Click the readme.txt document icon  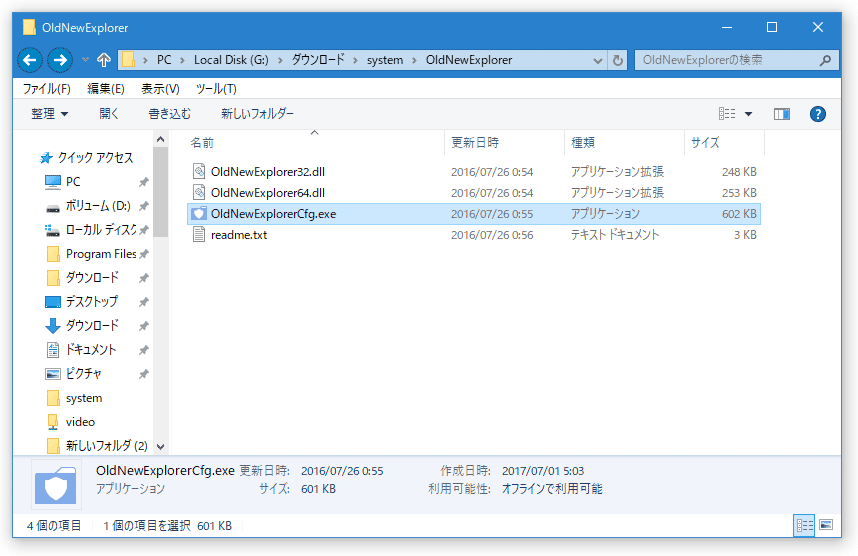coord(199,235)
